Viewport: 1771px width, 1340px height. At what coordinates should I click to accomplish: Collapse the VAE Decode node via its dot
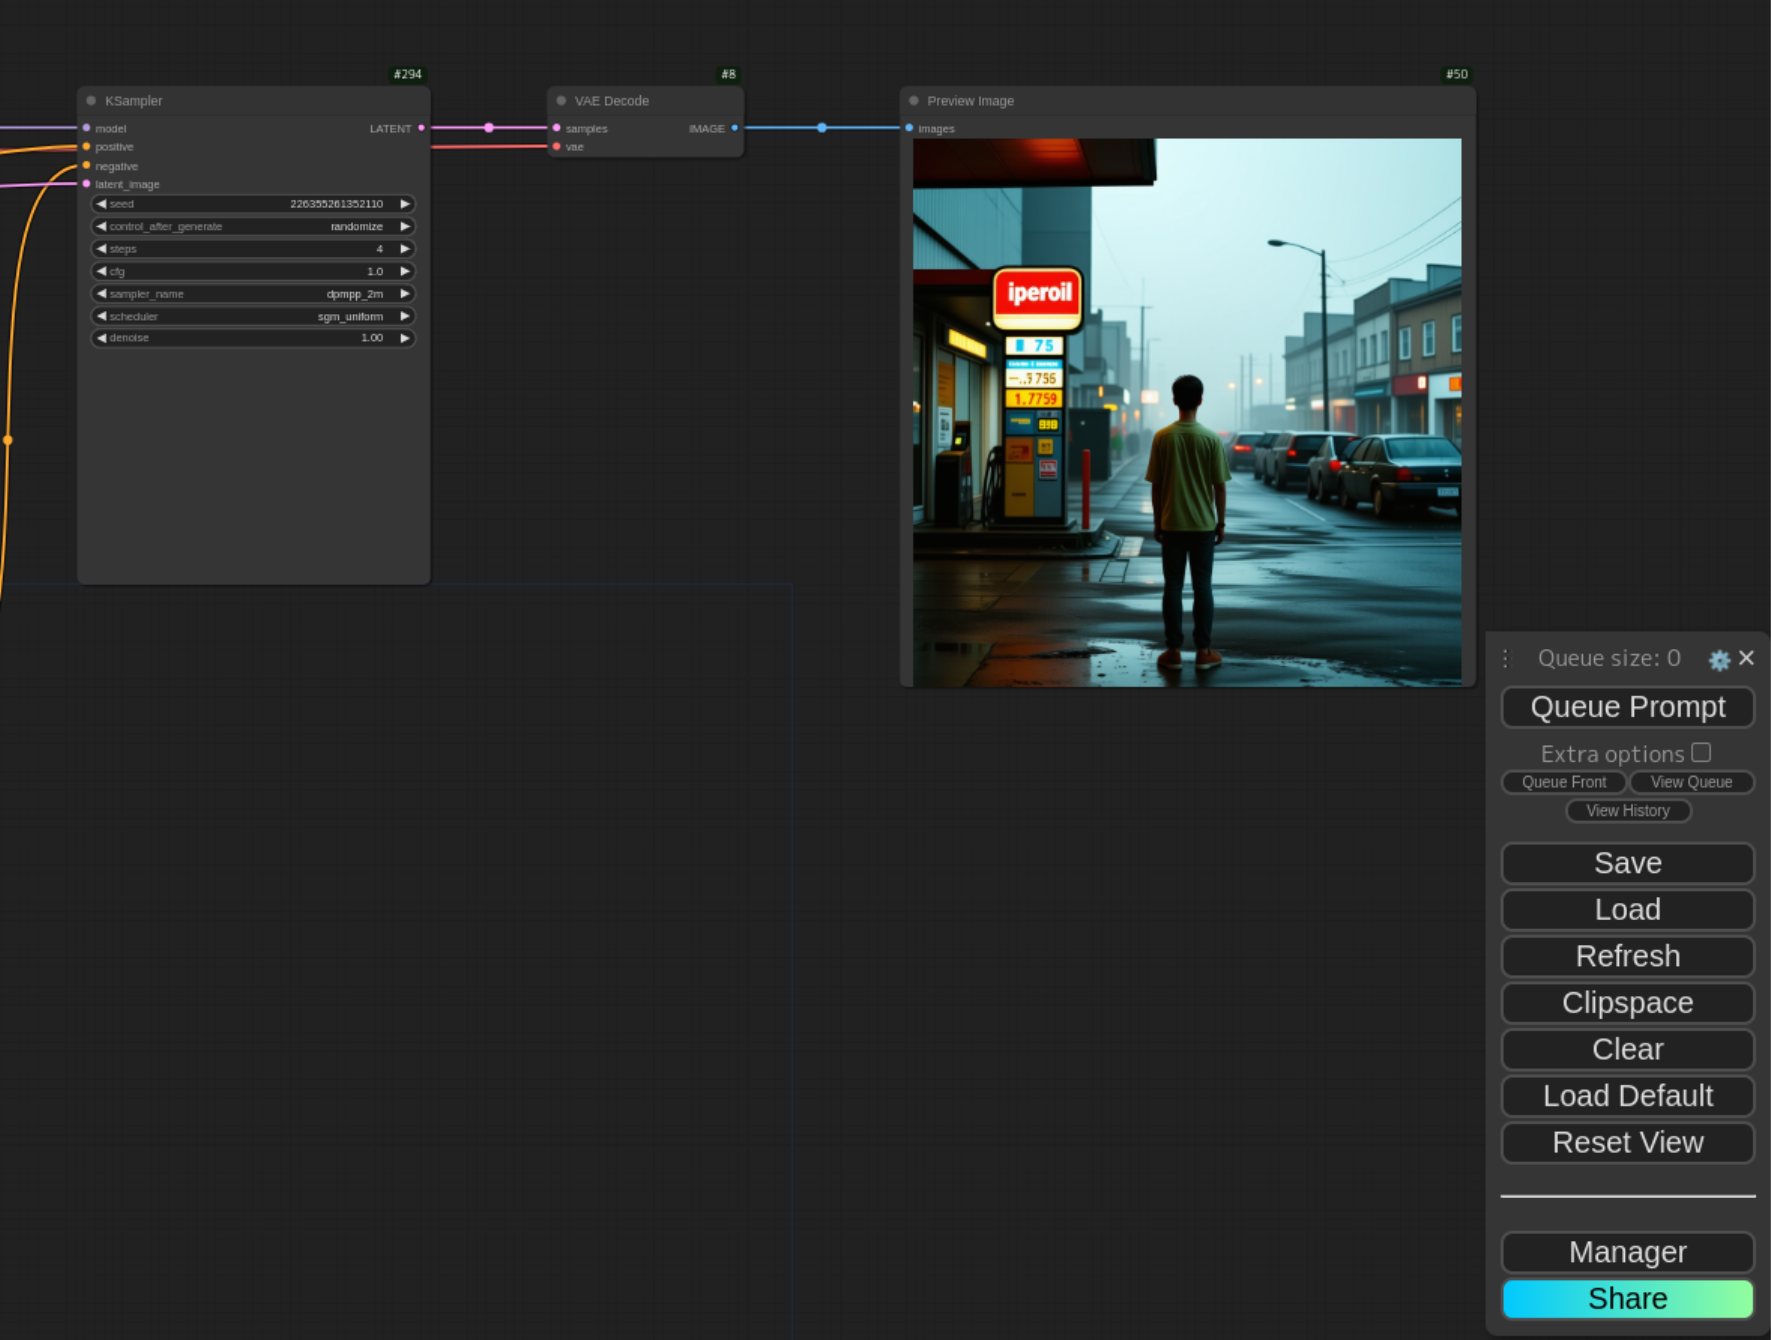pos(561,101)
